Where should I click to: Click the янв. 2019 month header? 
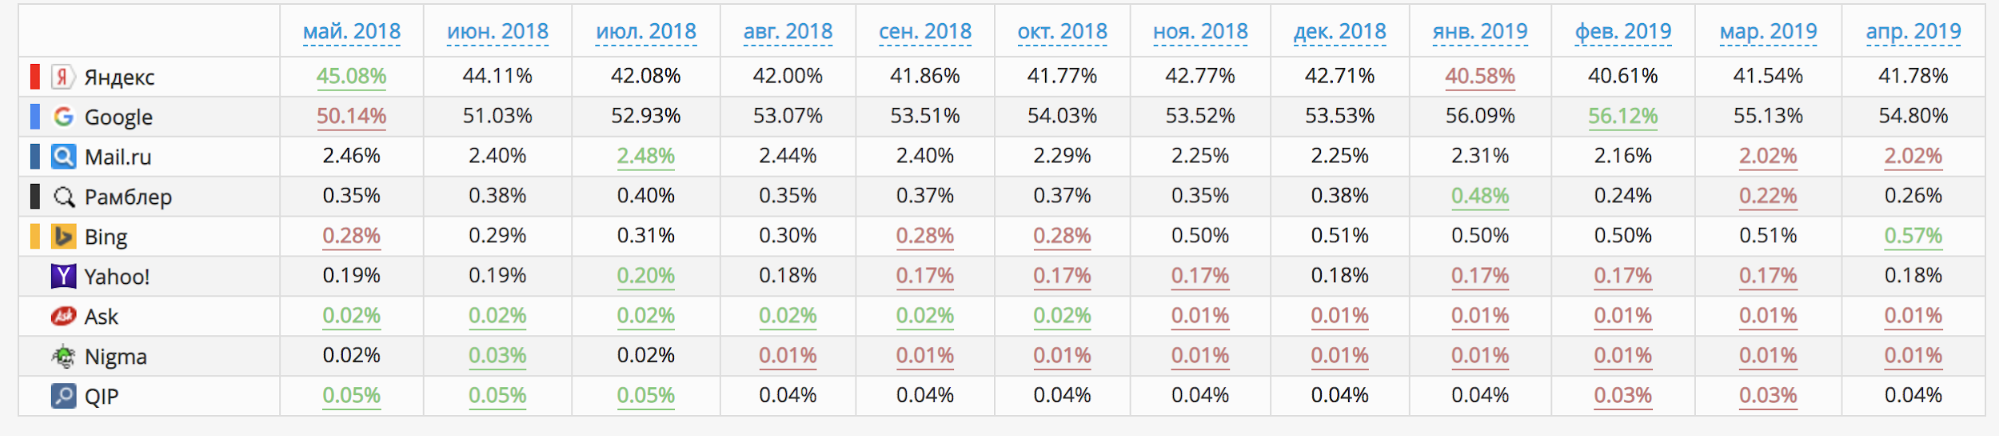pyautogui.click(x=1480, y=32)
